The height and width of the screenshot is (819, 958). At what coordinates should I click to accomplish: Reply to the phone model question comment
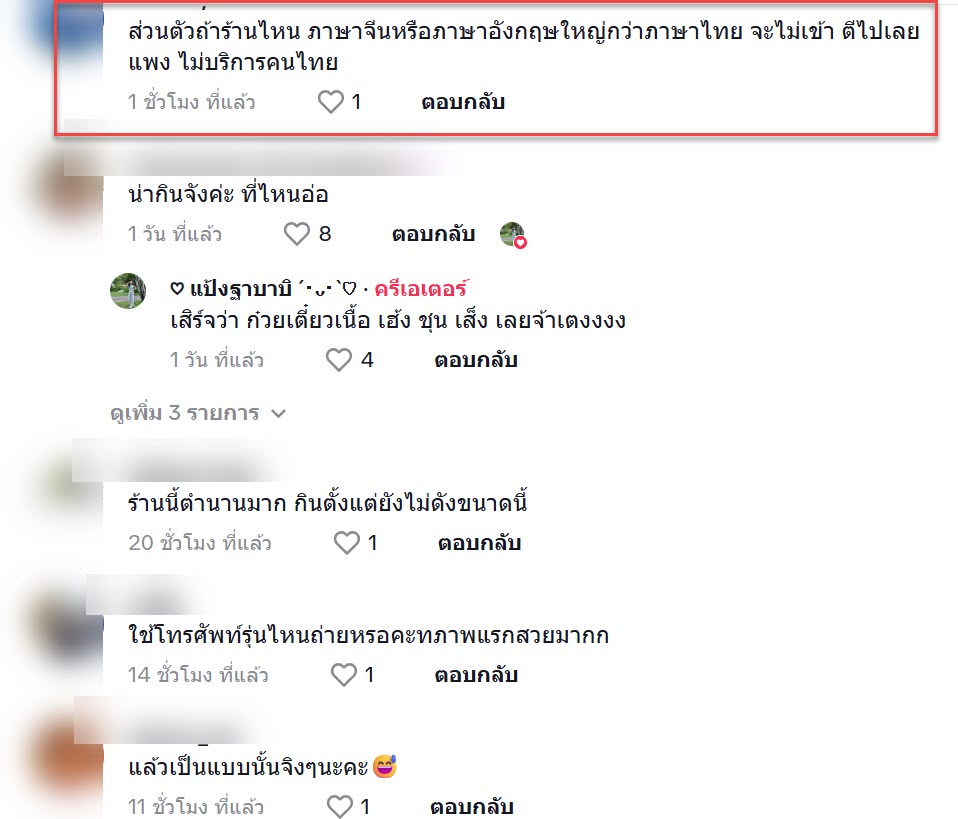pyautogui.click(x=477, y=675)
